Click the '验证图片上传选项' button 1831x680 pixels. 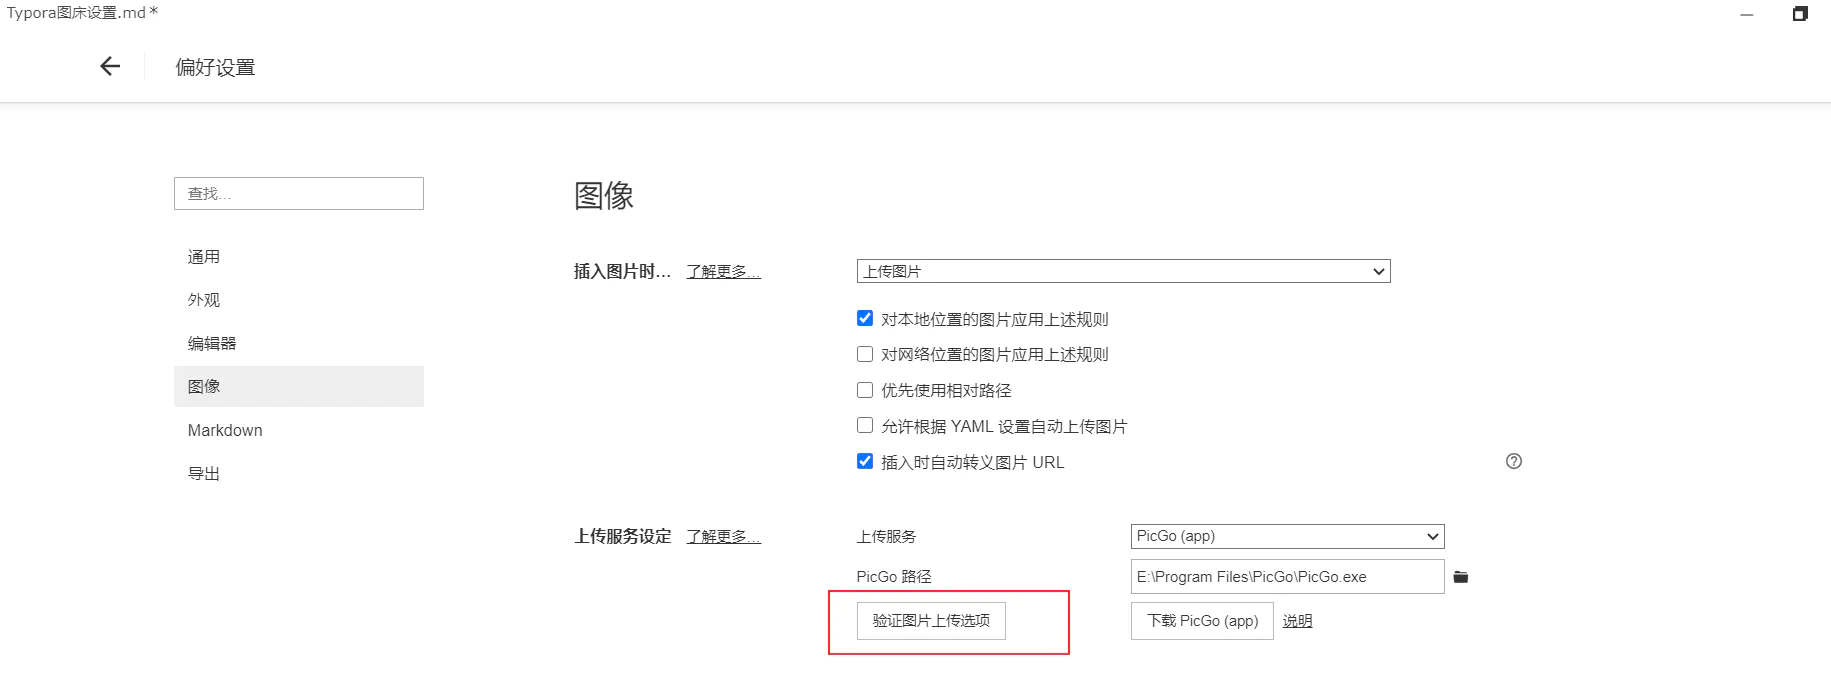pyautogui.click(x=931, y=621)
